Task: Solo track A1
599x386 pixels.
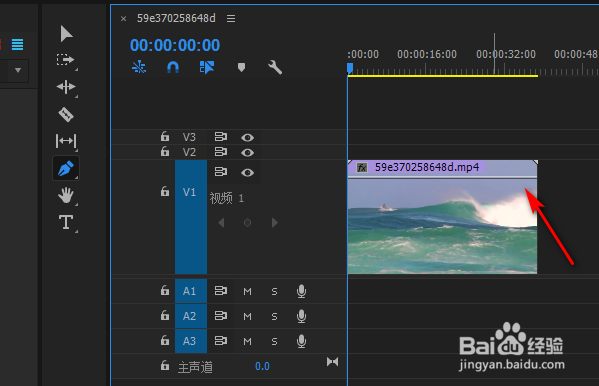Action: (x=274, y=292)
